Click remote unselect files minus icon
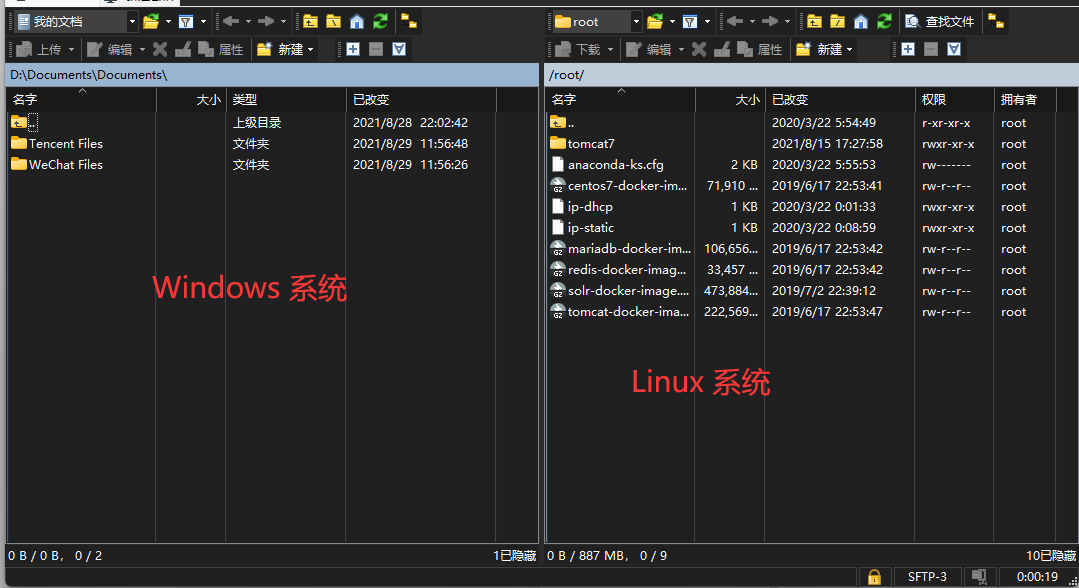The height and width of the screenshot is (588, 1079). (931, 50)
